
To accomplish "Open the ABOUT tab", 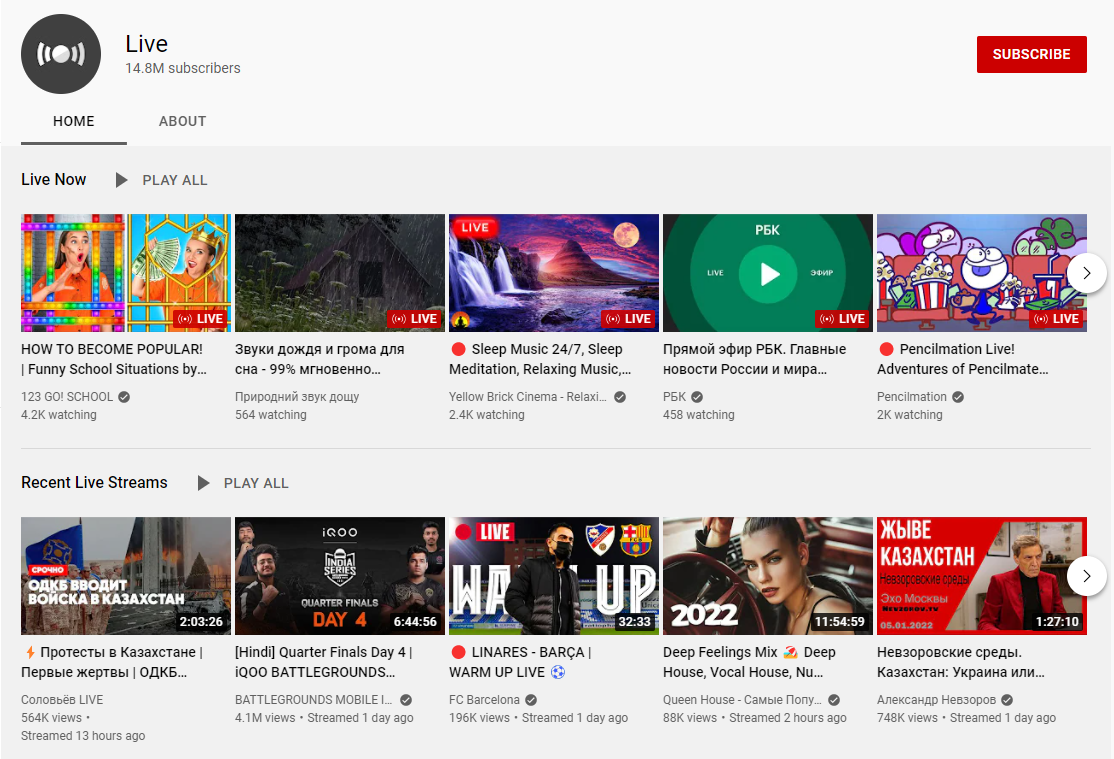I will pos(183,122).
